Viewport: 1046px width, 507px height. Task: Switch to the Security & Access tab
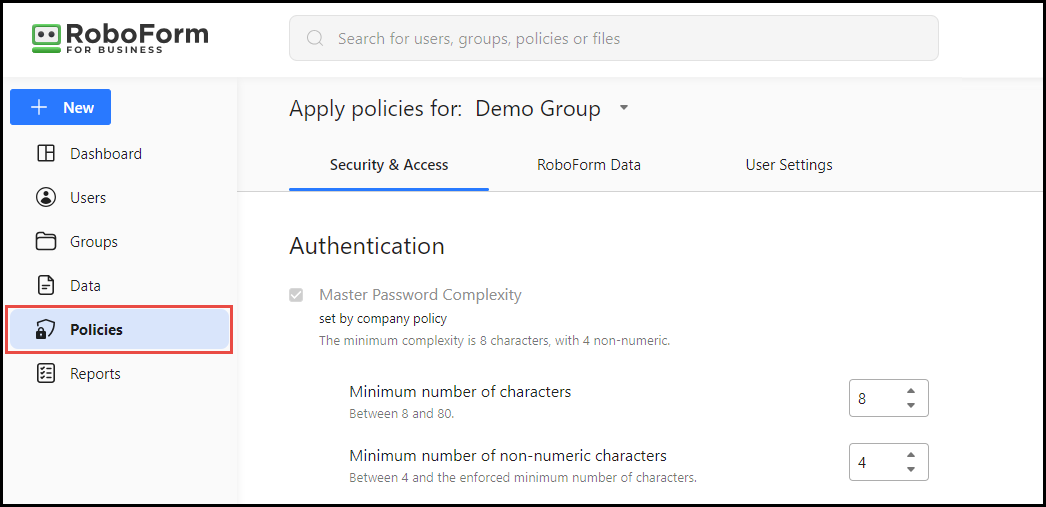pyautogui.click(x=389, y=165)
